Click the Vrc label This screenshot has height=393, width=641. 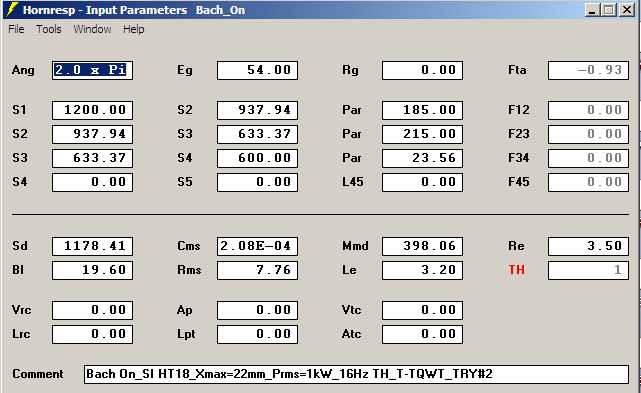21,310
